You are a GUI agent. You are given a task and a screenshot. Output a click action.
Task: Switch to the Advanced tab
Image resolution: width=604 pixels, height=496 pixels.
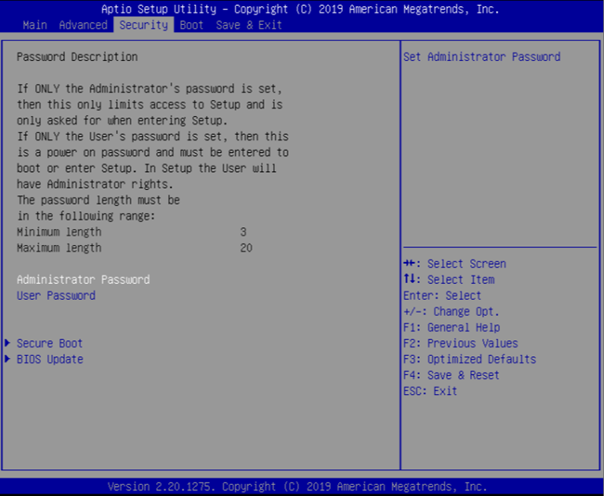pyautogui.click(x=83, y=24)
